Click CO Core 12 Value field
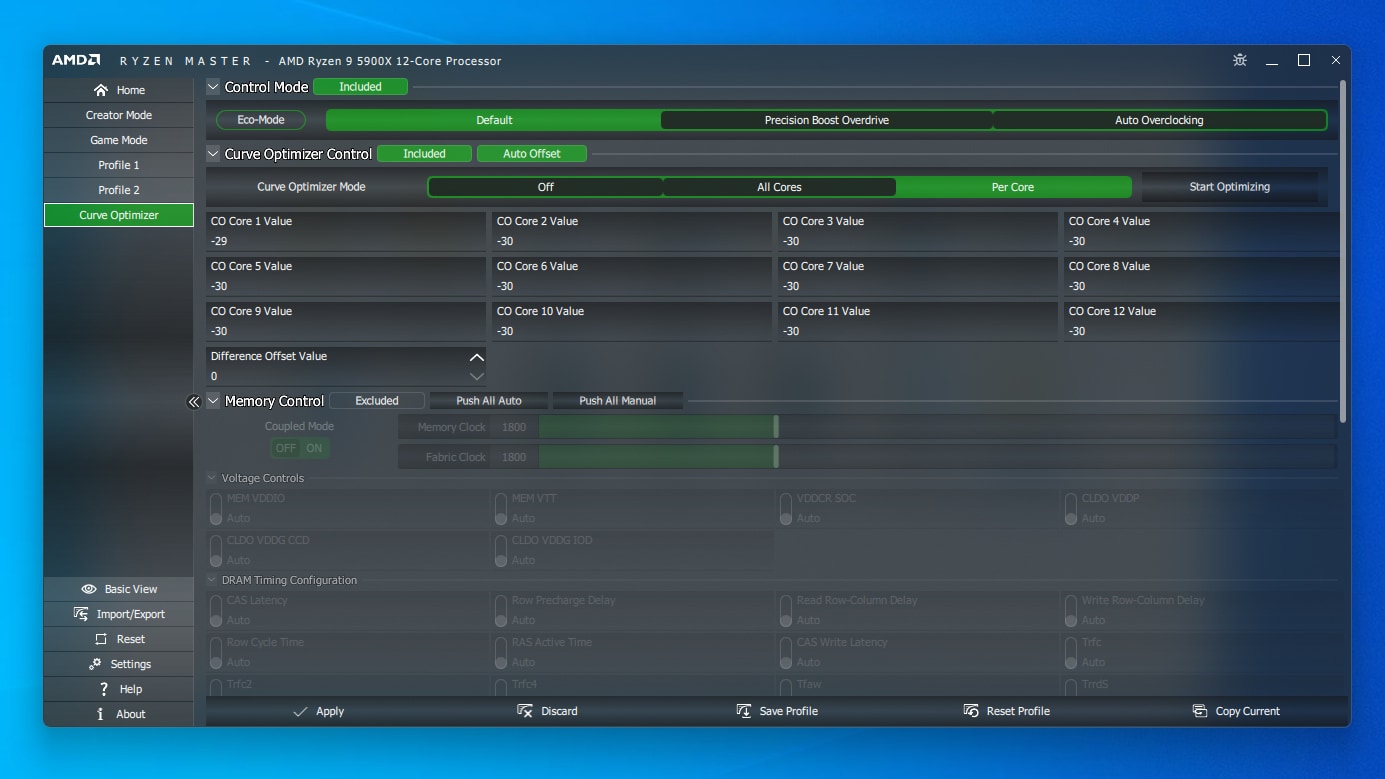1385x779 pixels. coord(1201,321)
